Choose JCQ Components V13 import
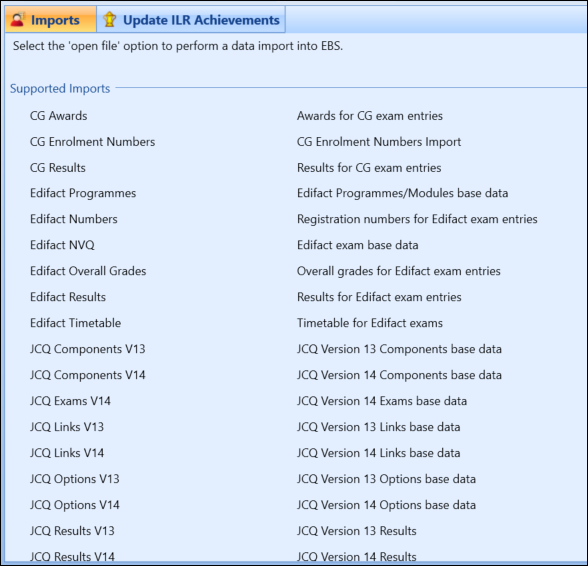This screenshot has width=588, height=566. [x=87, y=349]
